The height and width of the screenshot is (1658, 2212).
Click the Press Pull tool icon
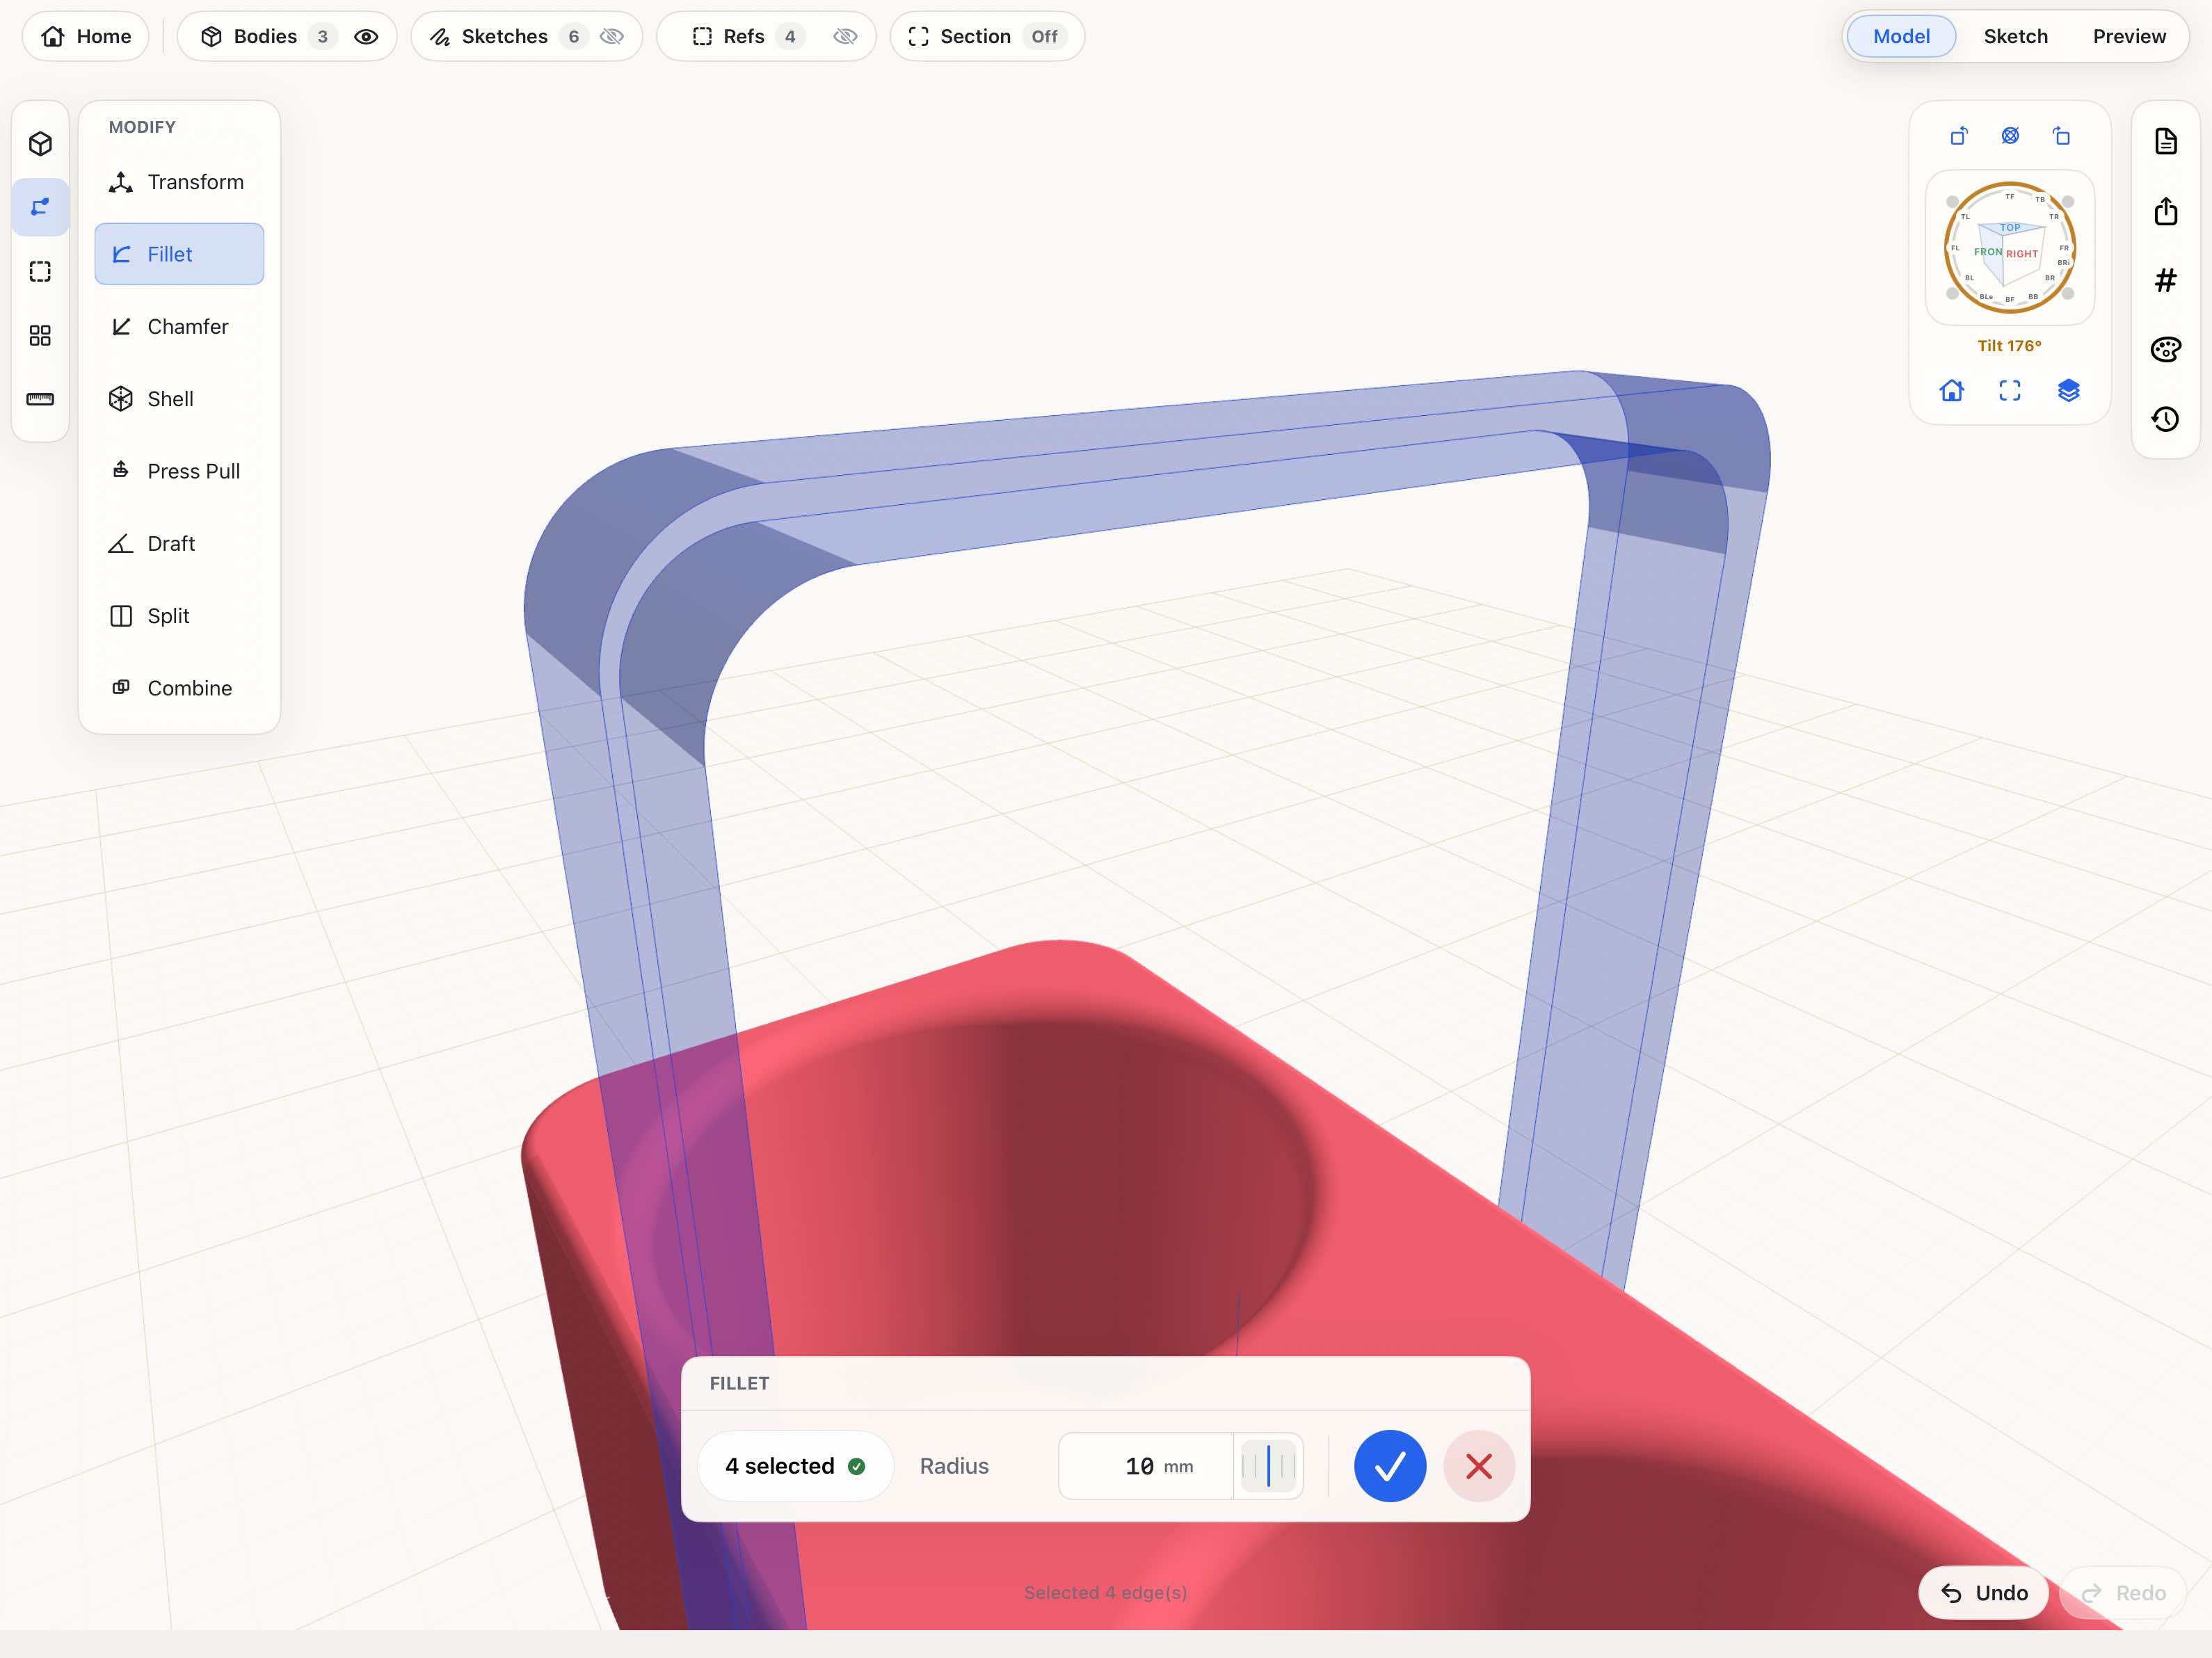(121, 470)
